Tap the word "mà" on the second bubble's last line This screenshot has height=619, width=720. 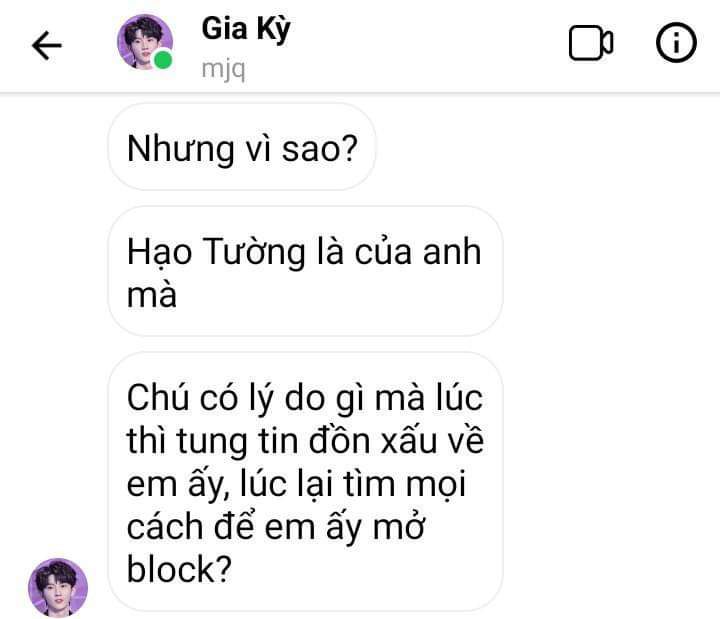pyautogui.click(x=152, y=295)
